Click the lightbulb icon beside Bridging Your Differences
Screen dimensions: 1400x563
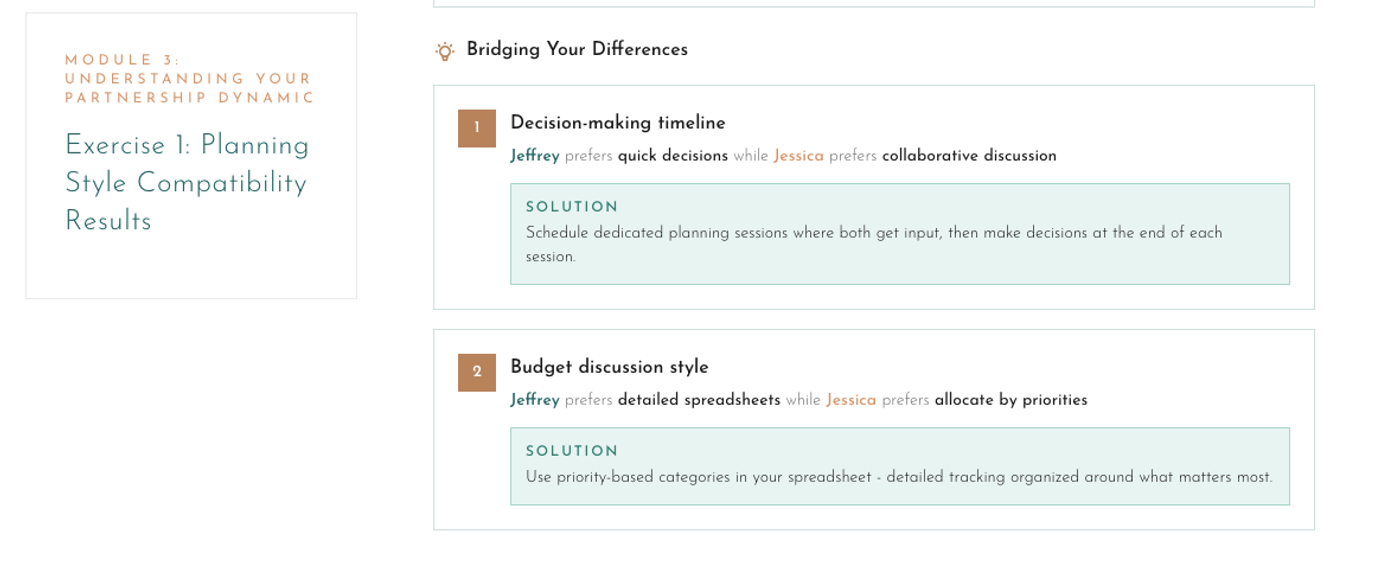(x=445, y=50)
